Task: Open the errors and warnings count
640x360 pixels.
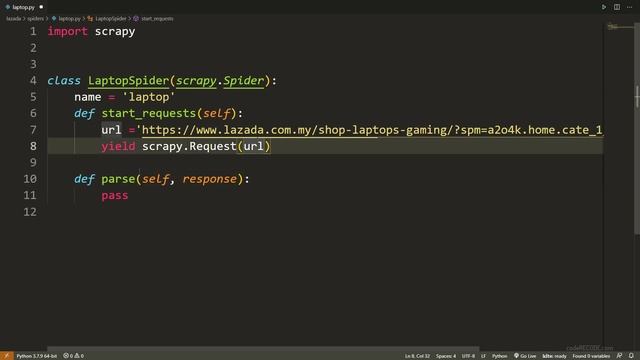Action: (x=73, y=356)
